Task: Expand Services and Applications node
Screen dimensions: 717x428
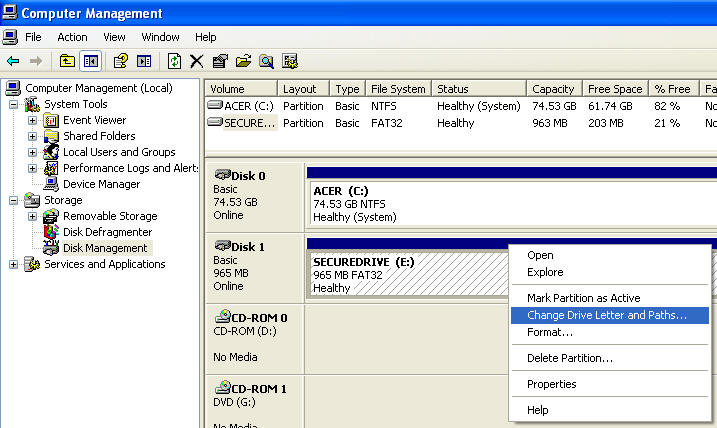Action: tap(14, 264)
